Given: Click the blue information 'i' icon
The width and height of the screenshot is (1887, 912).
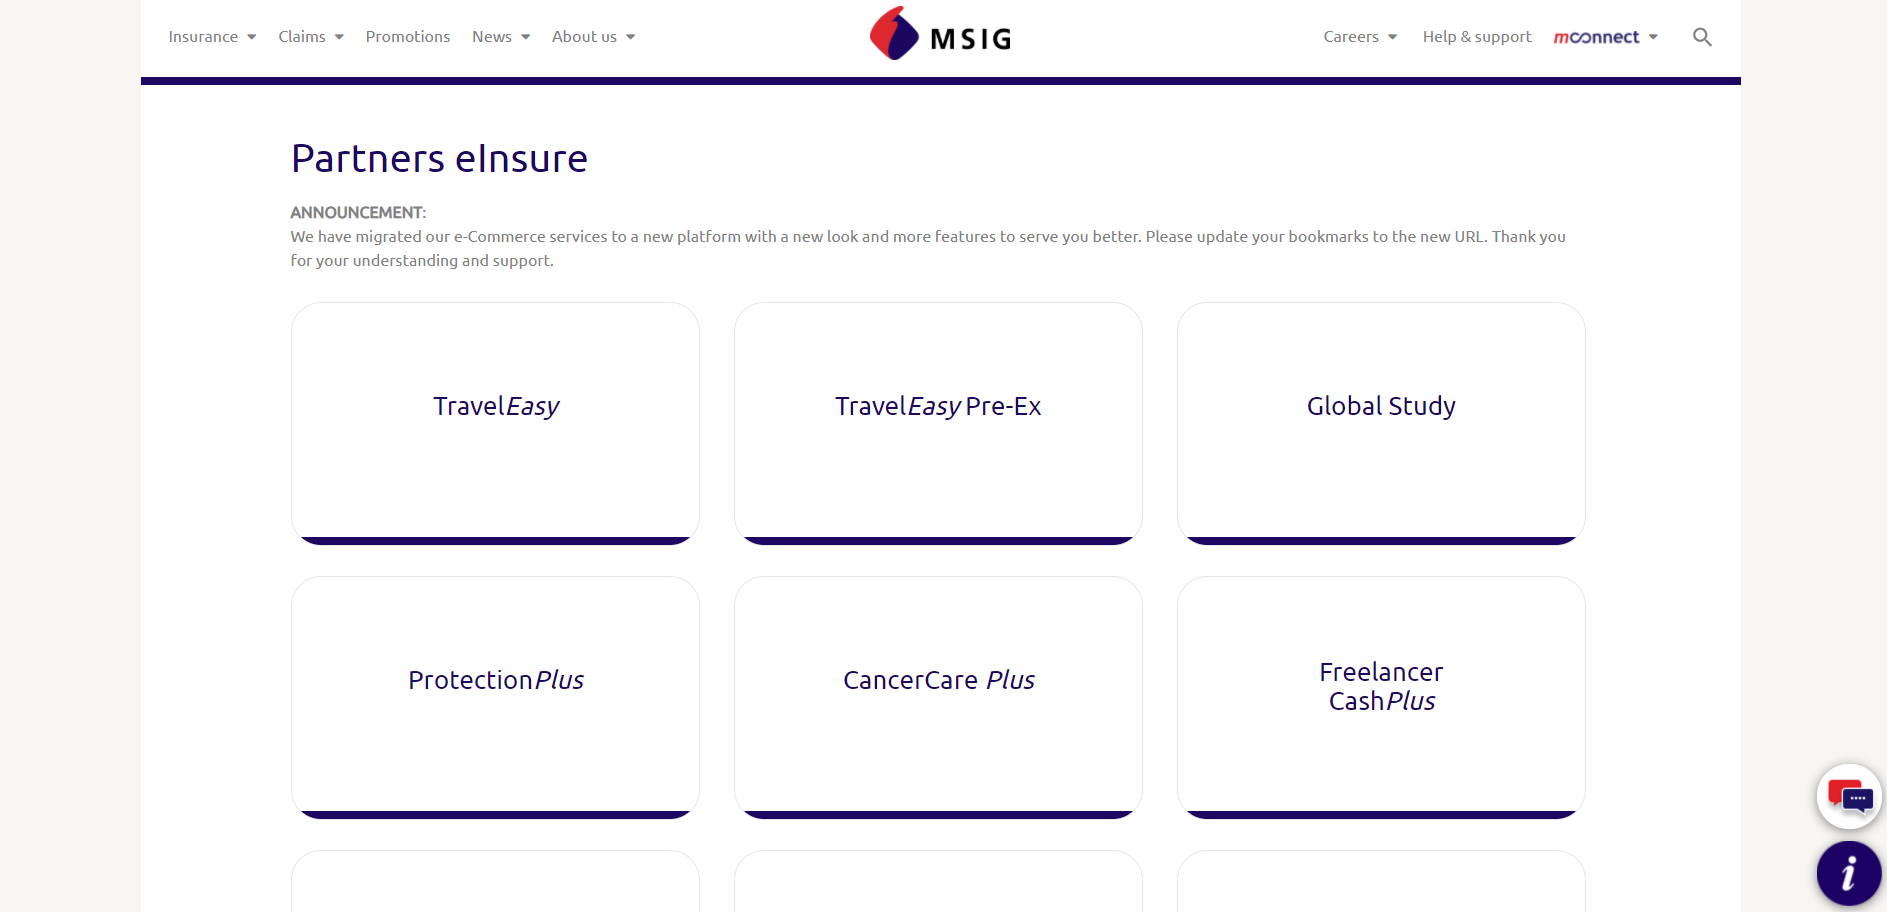Looking at the screenshot, I should (1849, 873).
